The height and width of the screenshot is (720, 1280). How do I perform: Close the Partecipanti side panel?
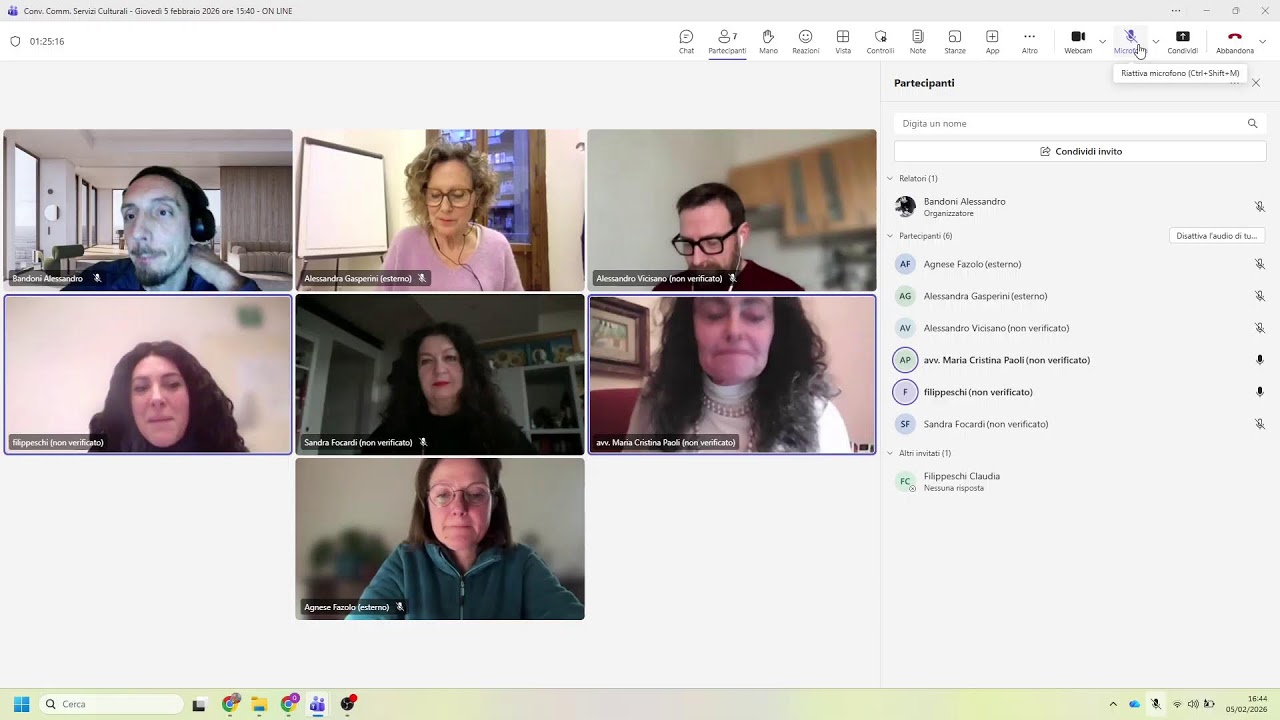coord(1256,83)
